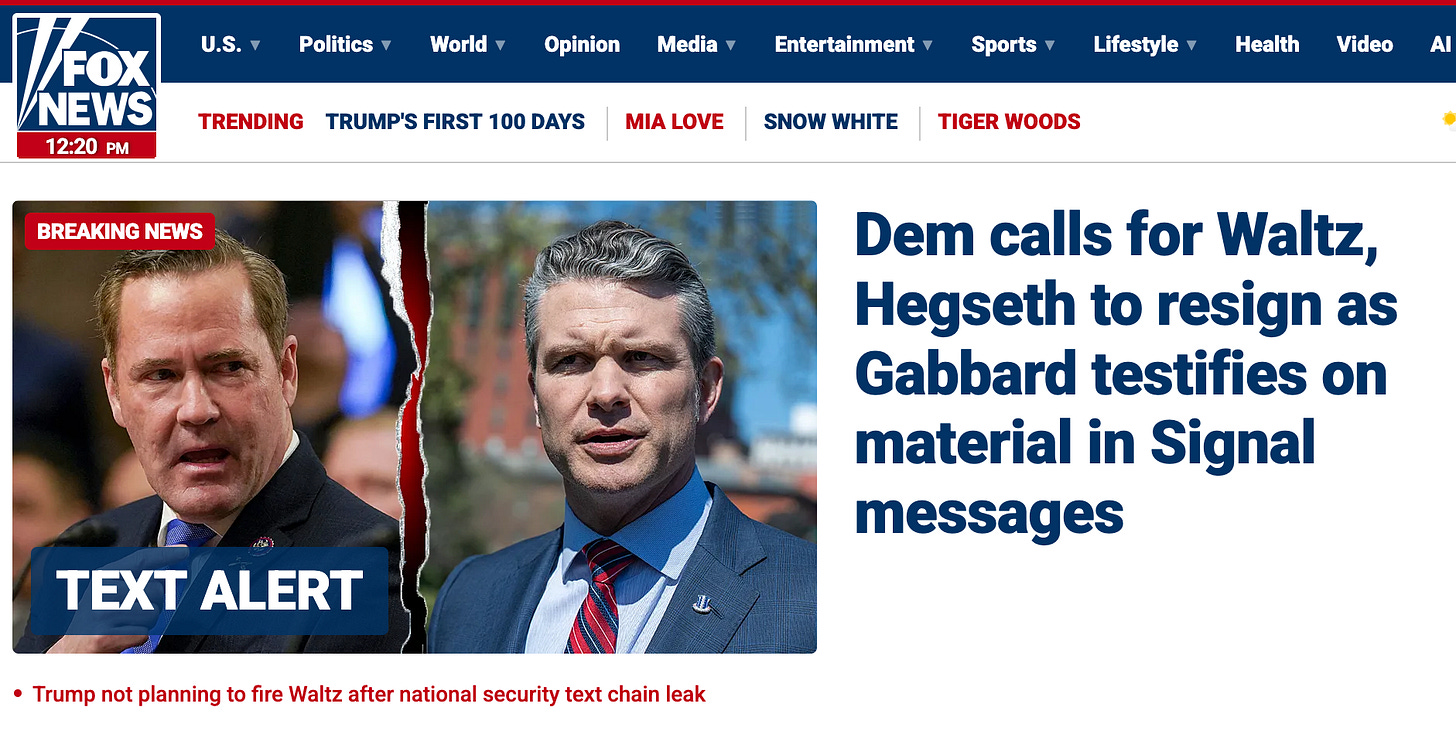The image size is (1456, 741).
Task: Click the Breaking News story image
Action: click(415, 427)
